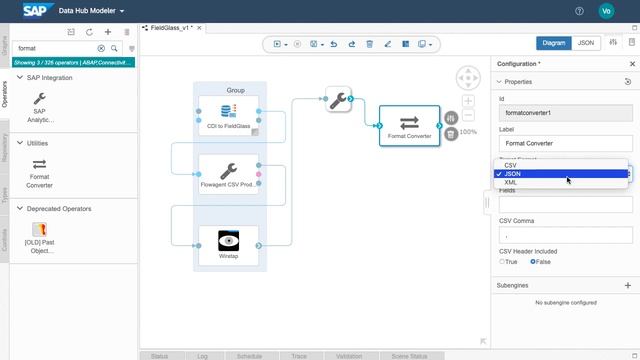This screenshot has width=640, height=360.
Task: Open the save options dropdown arrow
Action: click(x=322, y=44)
